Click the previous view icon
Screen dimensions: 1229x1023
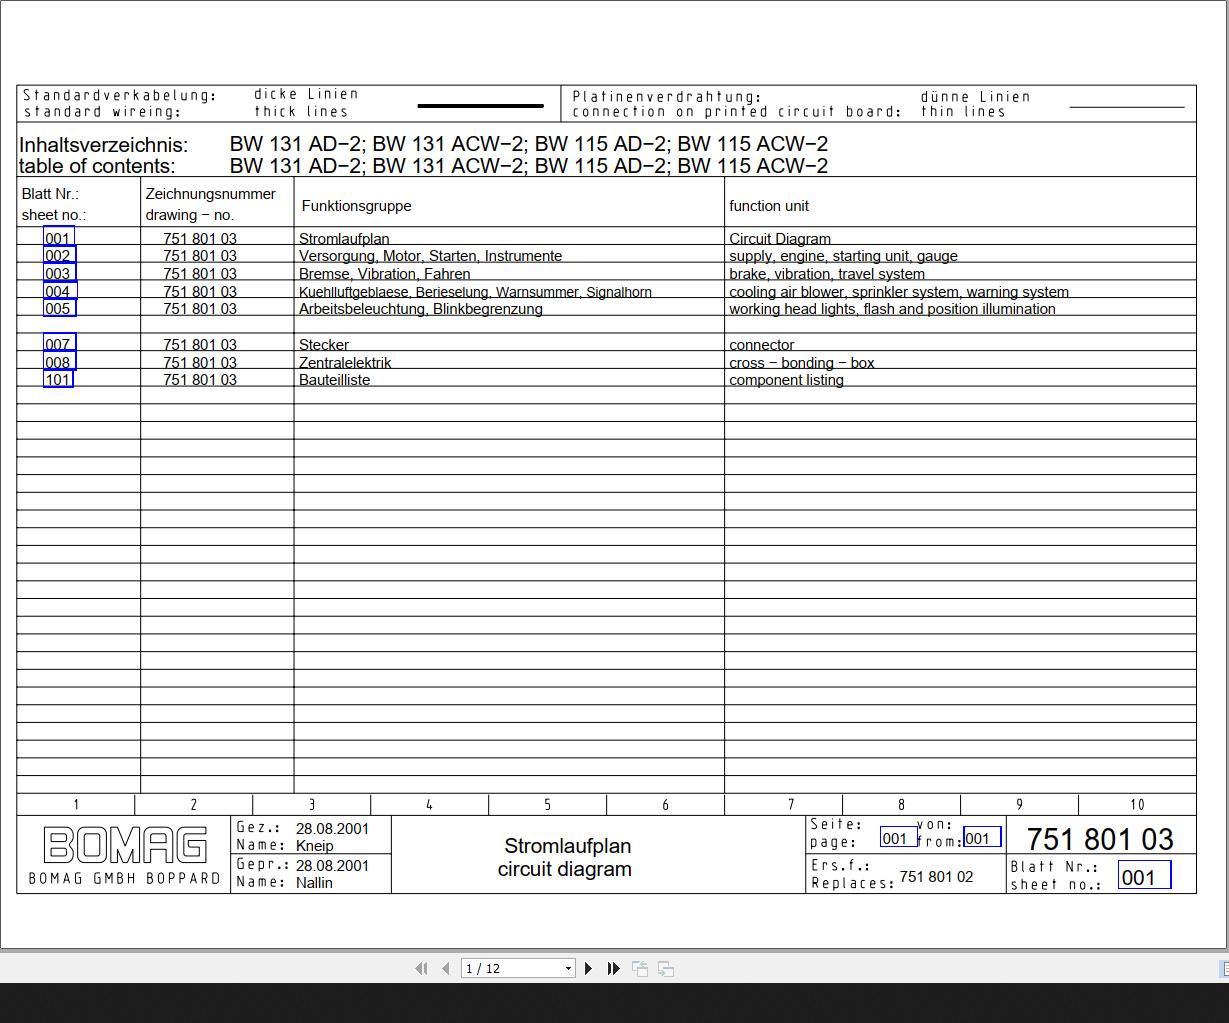640,969
